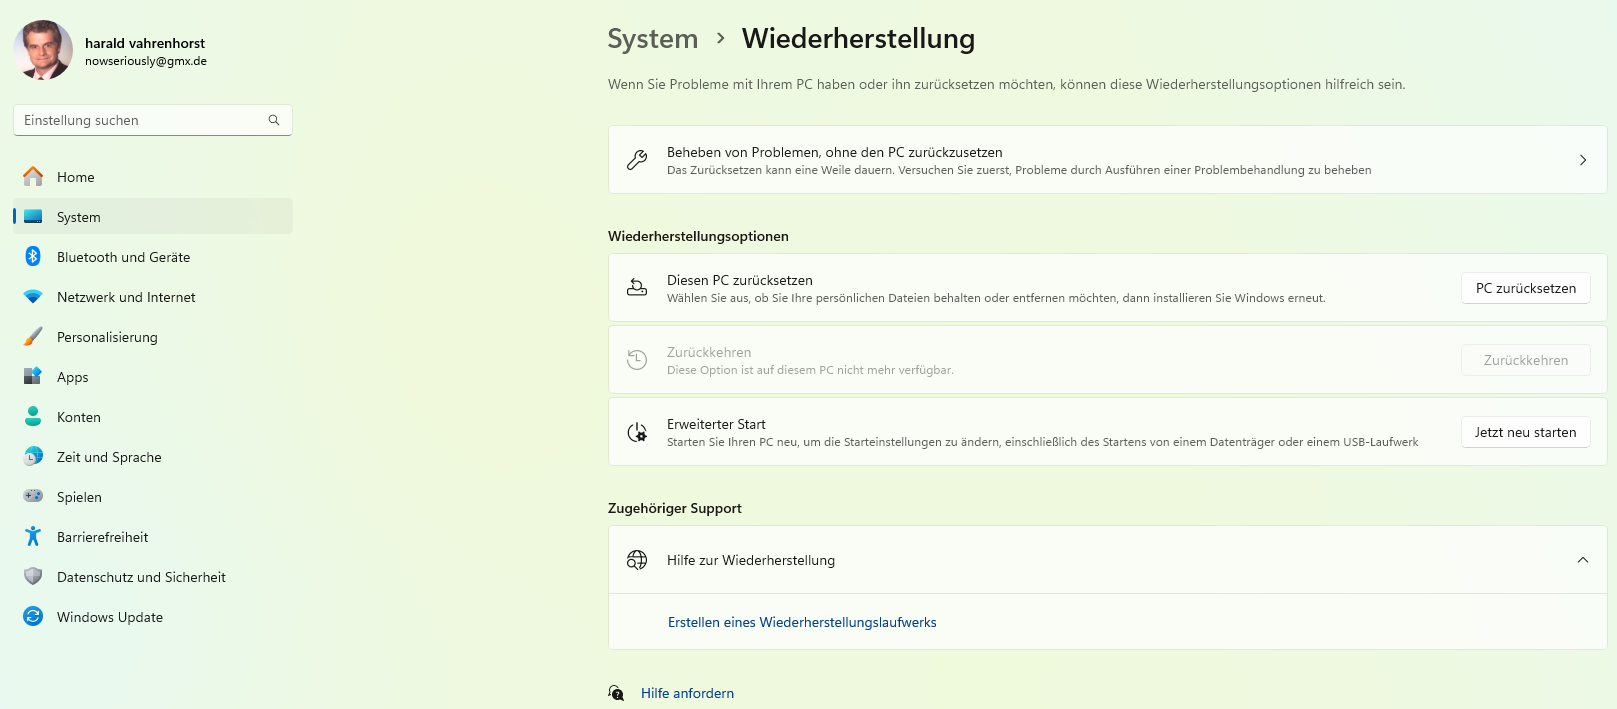Click the Konten person icon
This screenshot has width=1617, height=709.
click(x=33, y=417)
